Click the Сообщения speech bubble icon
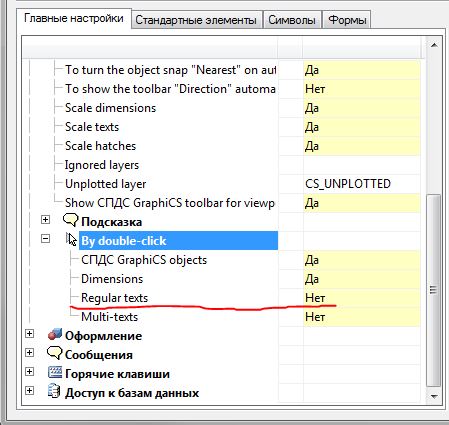Image resolution: width=449 pixels, height=425 pixels. coord(55,353)
